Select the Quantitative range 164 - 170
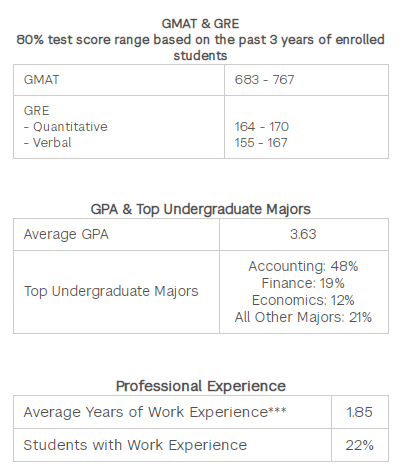The width and height of the screenshot is (406, 475). pos(262,127)
